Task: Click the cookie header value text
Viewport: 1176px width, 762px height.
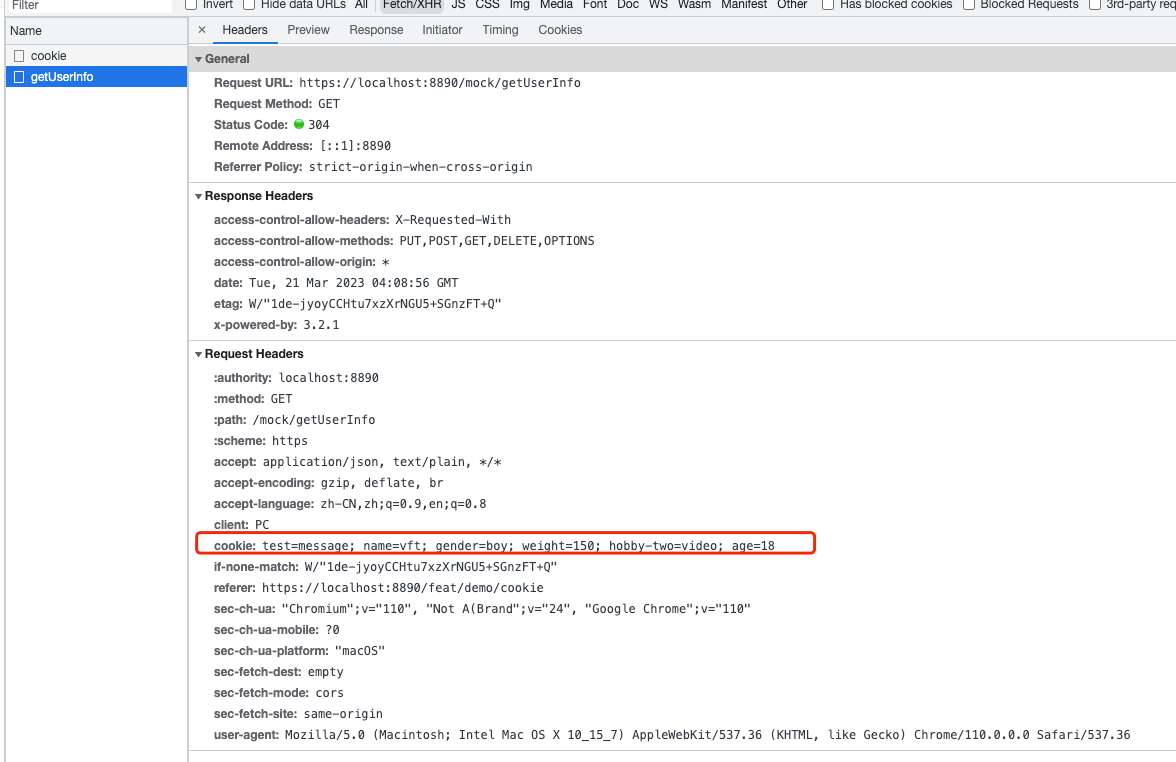Action: click(518, 545)
